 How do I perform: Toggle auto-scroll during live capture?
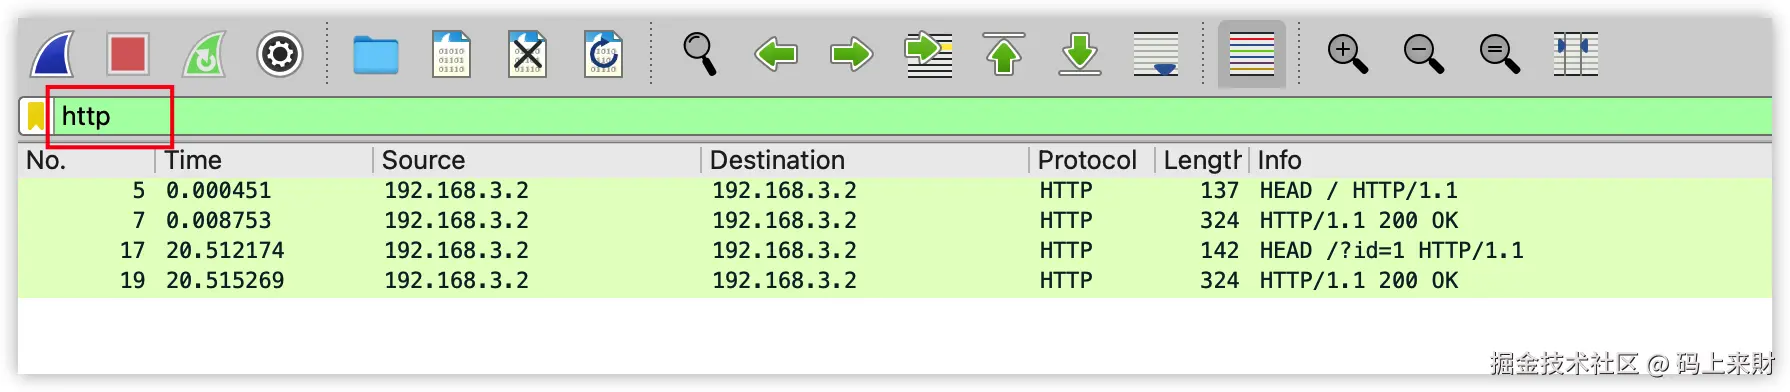(x=1156, y=53)
